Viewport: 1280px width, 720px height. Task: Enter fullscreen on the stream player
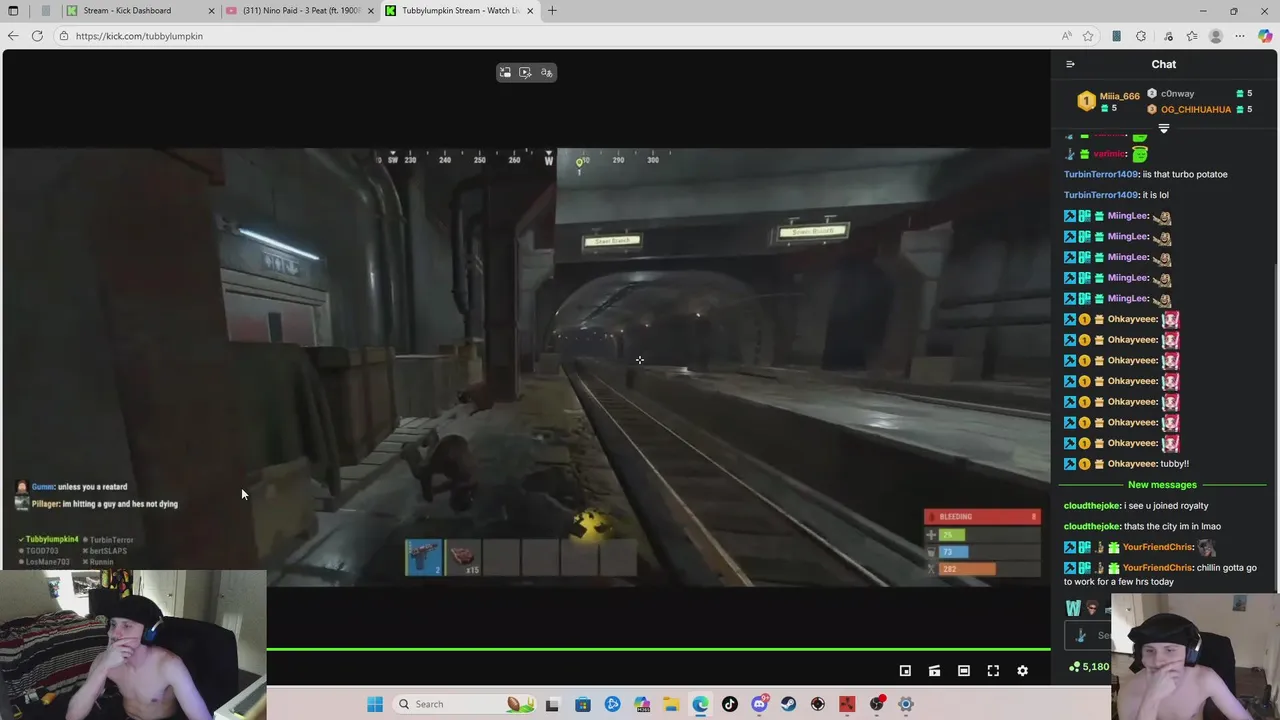[993, 671]
